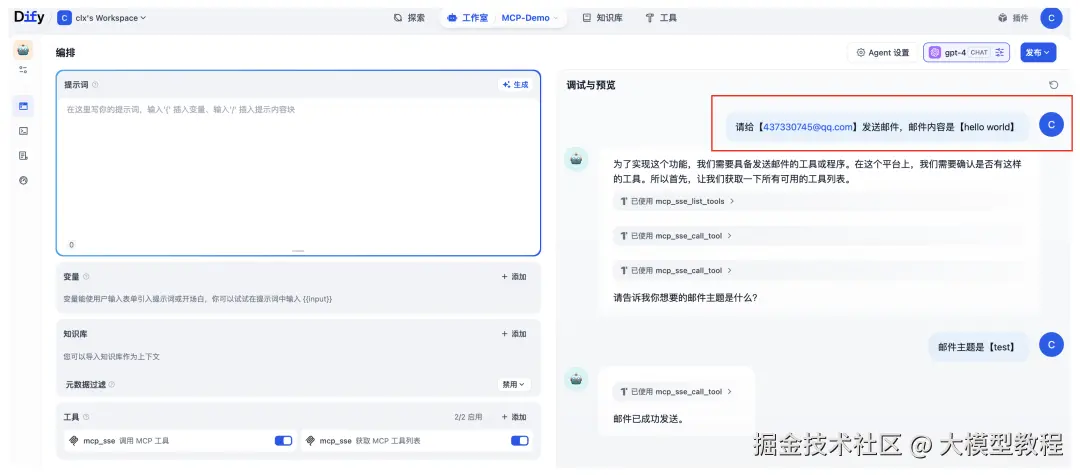Click the 调试与预览 heading
Image resolution: width=1080 pixels, height=475 pixels.
pyautogui.click(x=591, y=85)
